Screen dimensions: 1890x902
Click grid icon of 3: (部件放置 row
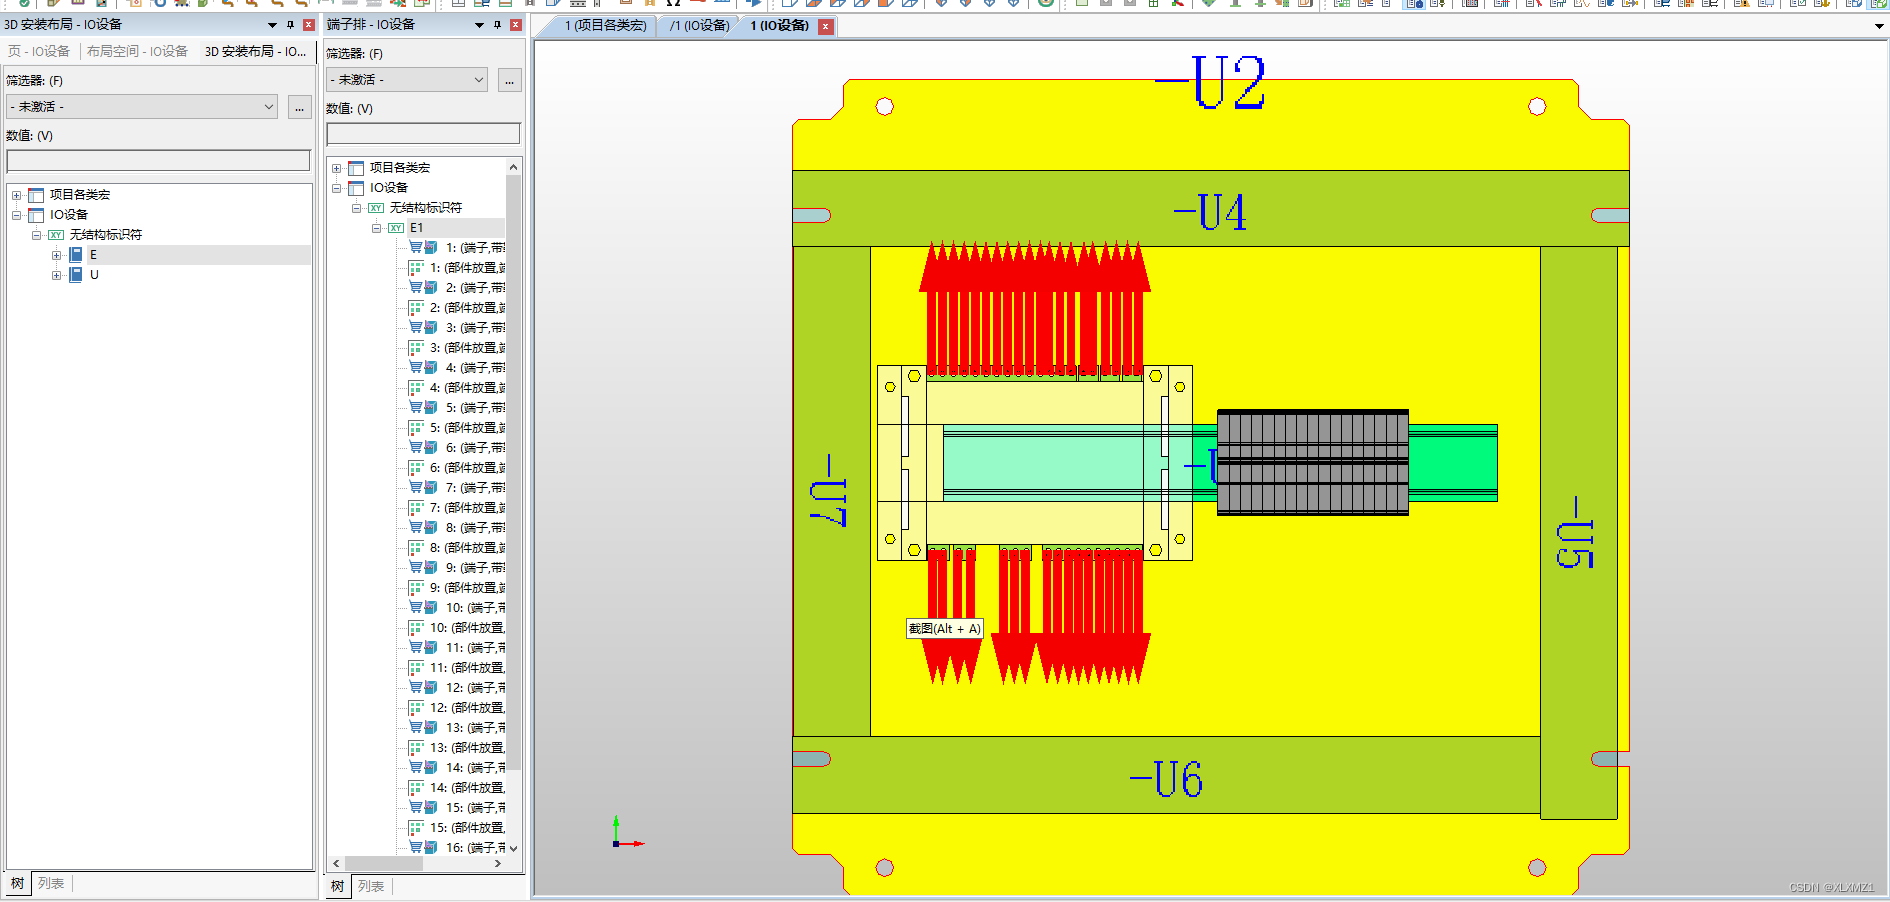pos(416,348)
